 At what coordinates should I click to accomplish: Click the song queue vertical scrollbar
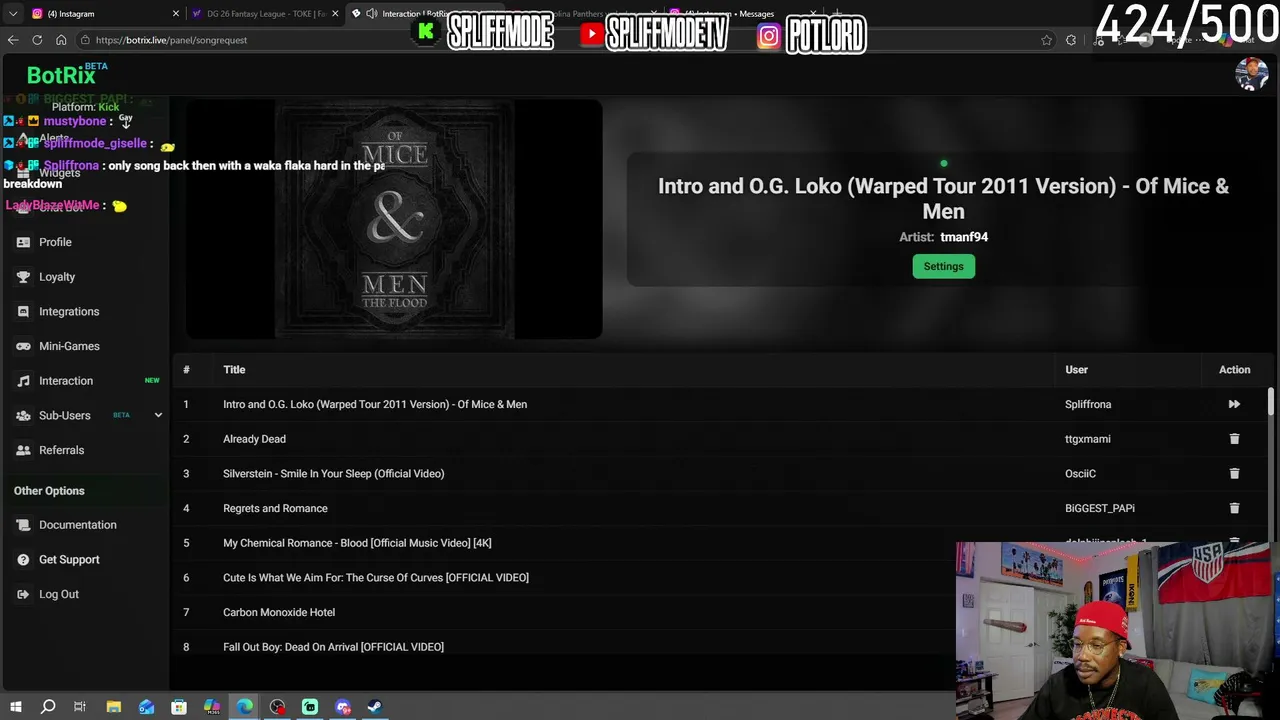coord(1271,402)
